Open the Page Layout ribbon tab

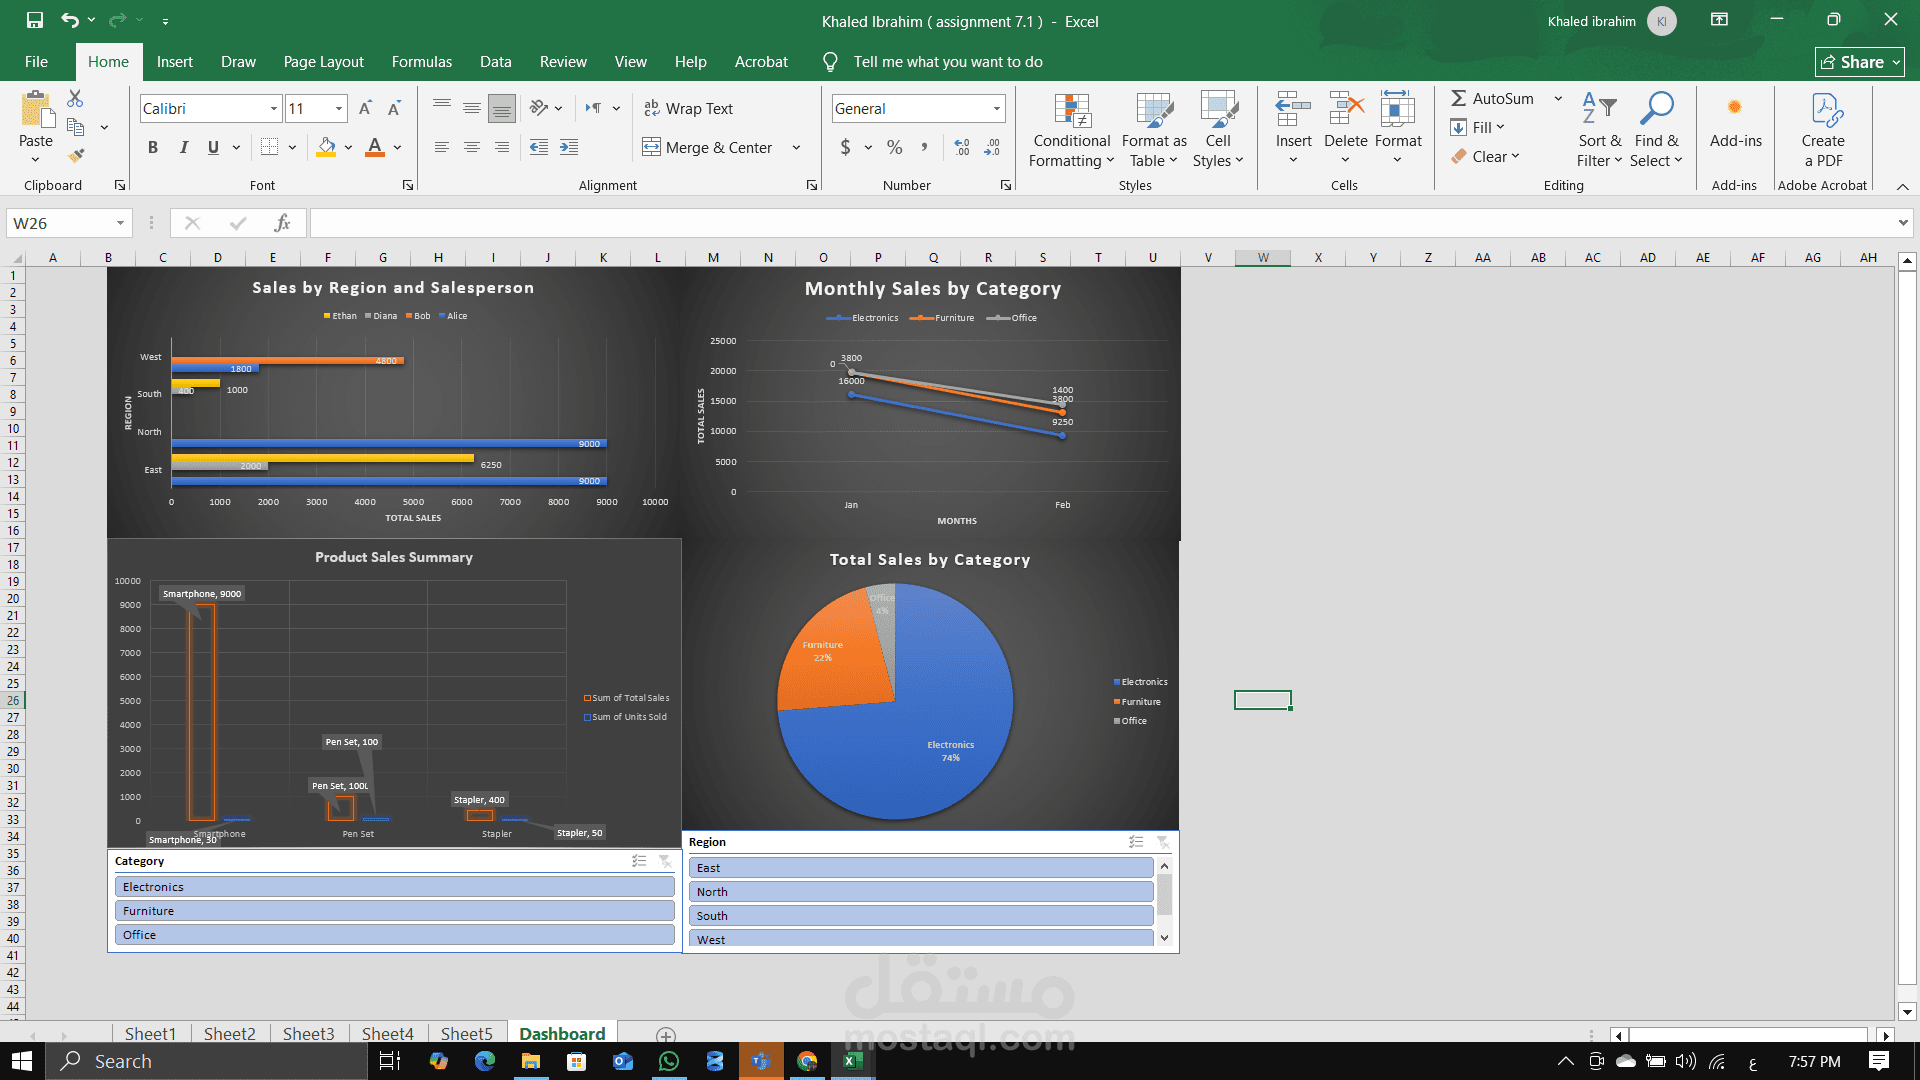click(324, 62)
